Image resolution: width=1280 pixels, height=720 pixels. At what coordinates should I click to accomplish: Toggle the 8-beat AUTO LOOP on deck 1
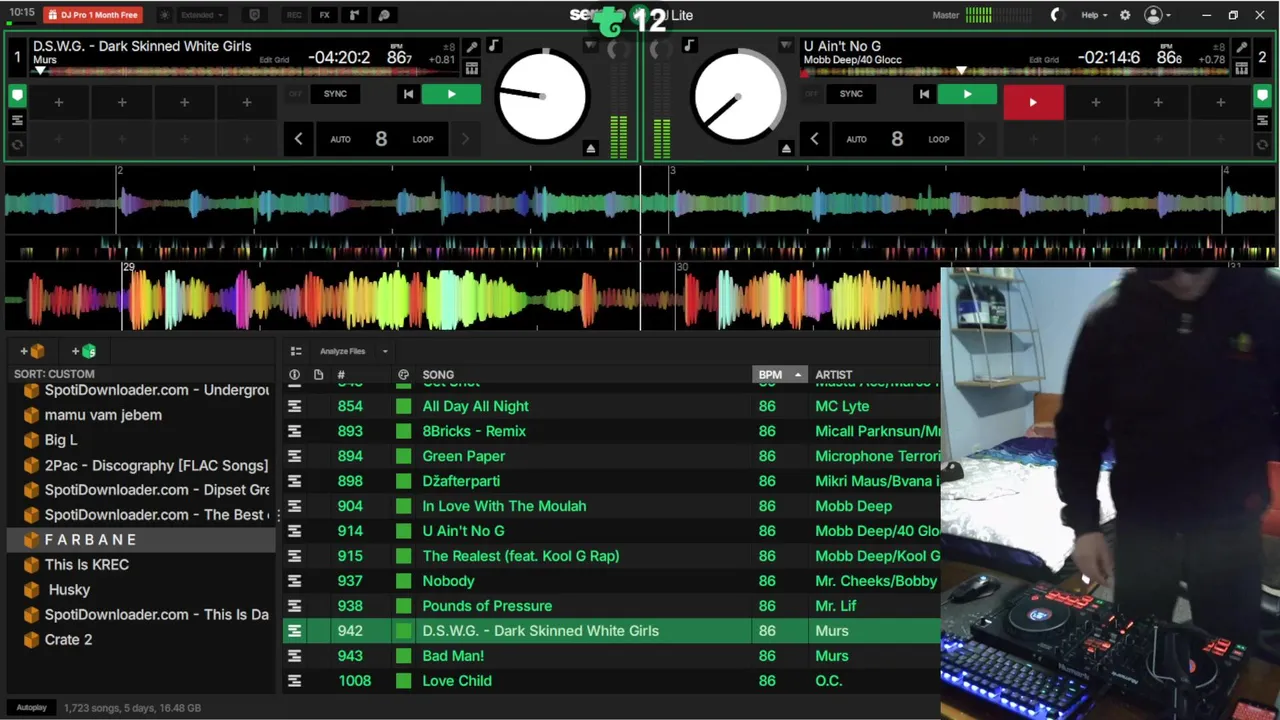coord(381,139)
